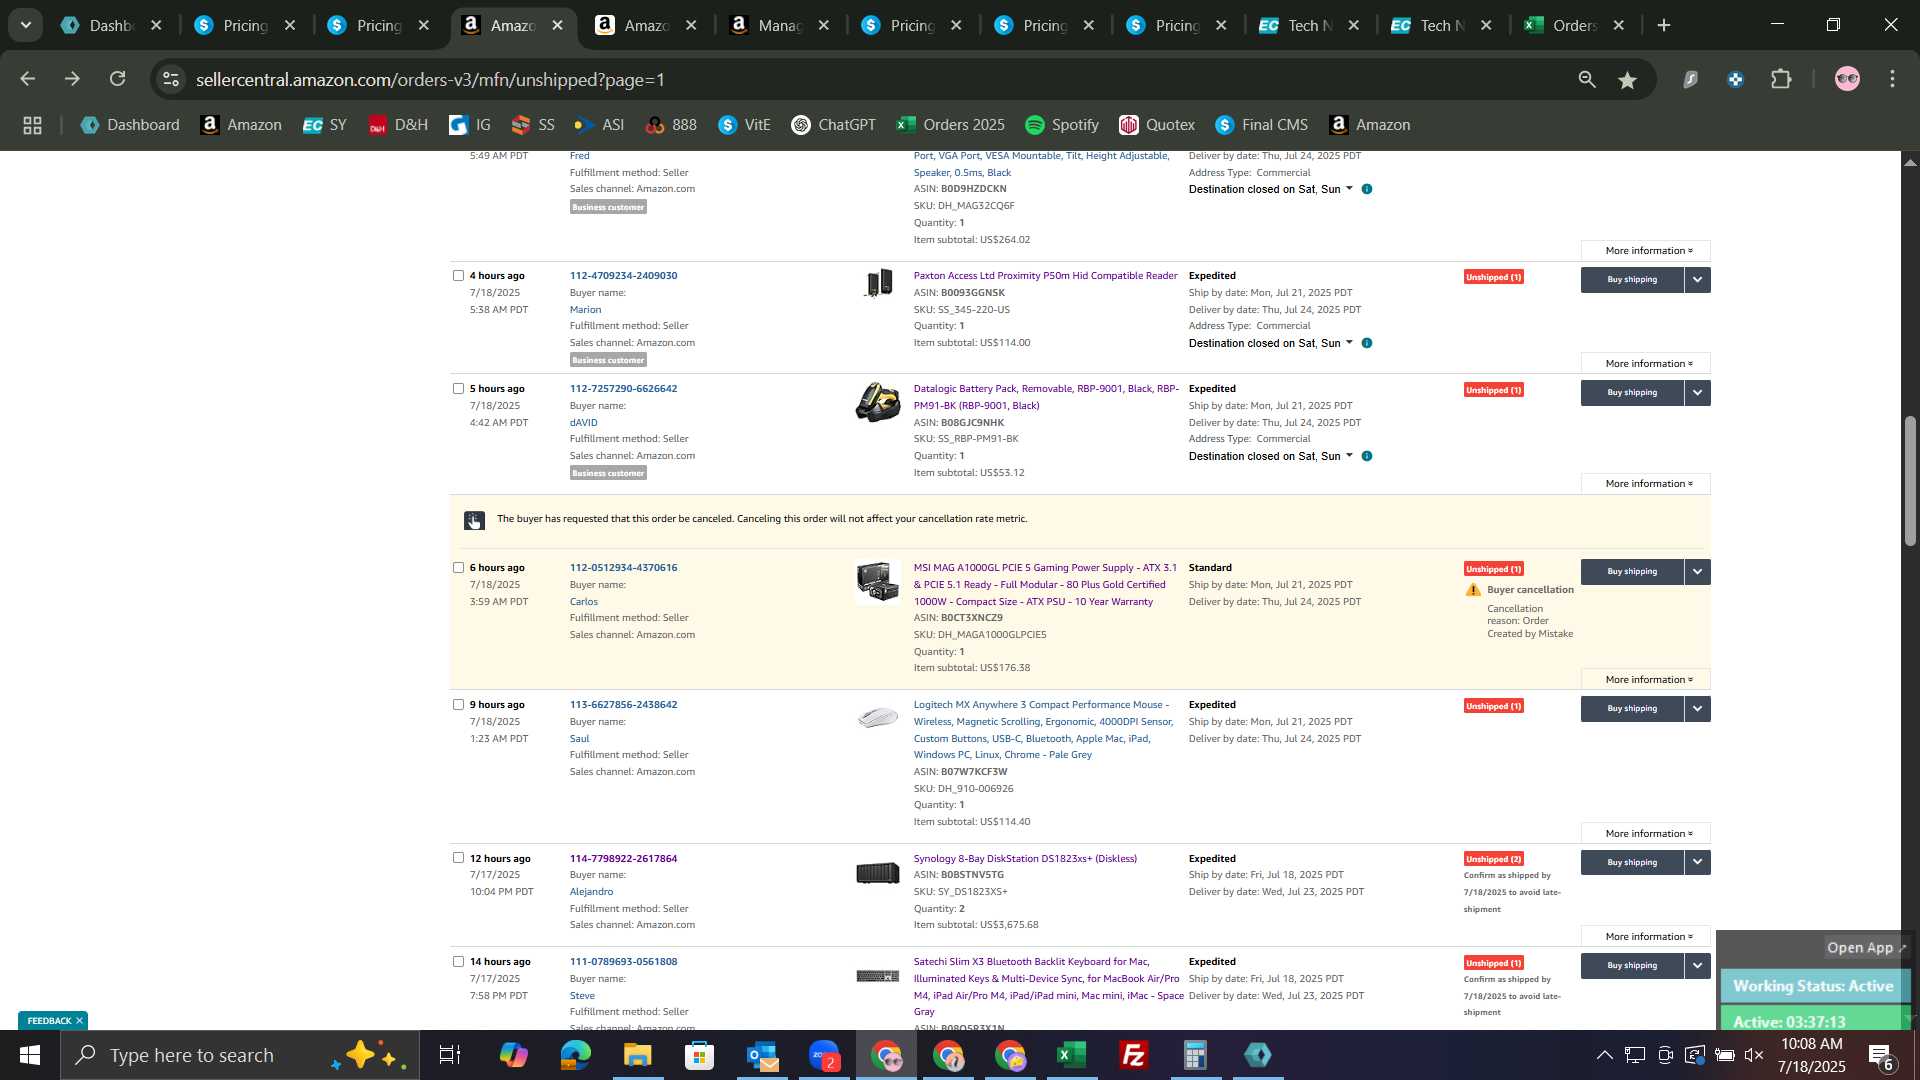Expand More information for Carlos's order
This screenshot has width=1920, height=1080.
coord(1646,680)
